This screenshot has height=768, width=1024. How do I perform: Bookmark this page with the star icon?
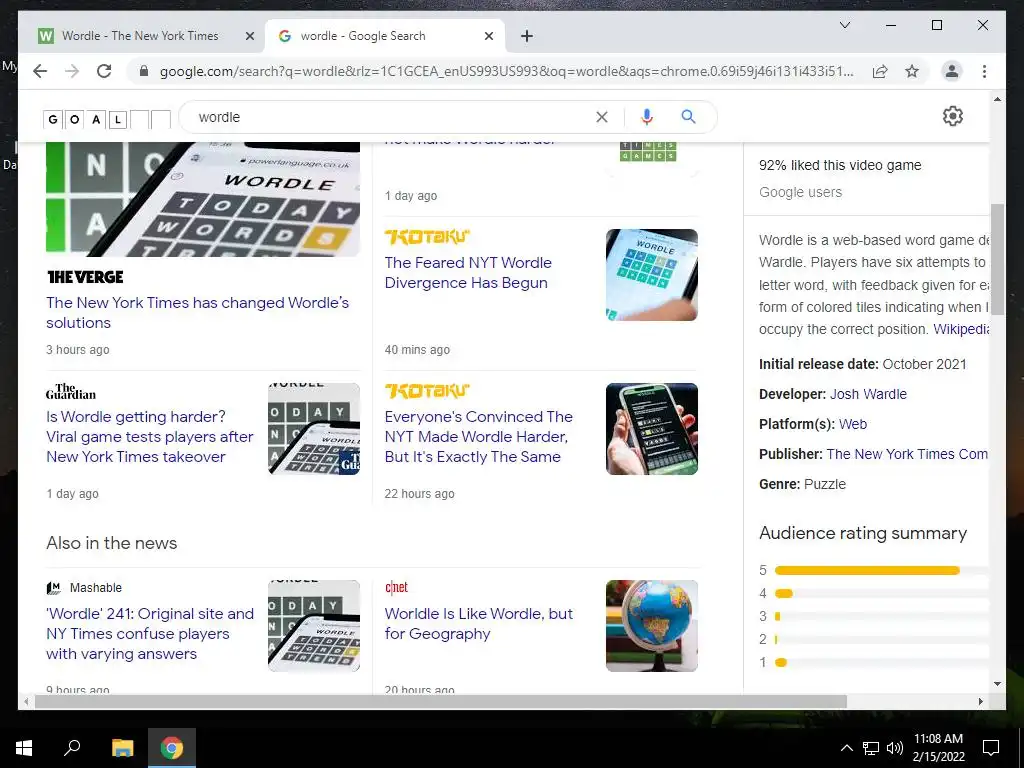pos(912,71)
